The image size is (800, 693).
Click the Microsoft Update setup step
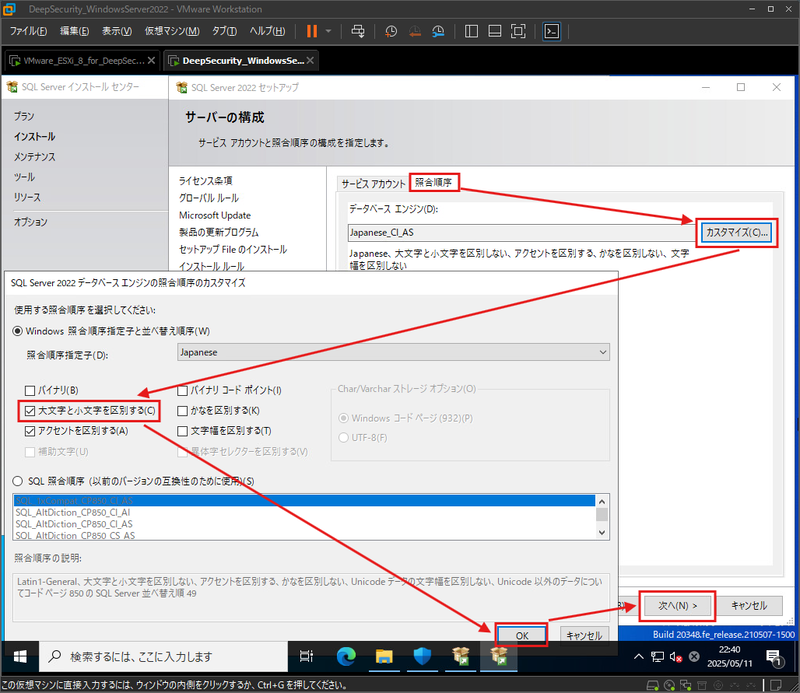click(215, 215)
